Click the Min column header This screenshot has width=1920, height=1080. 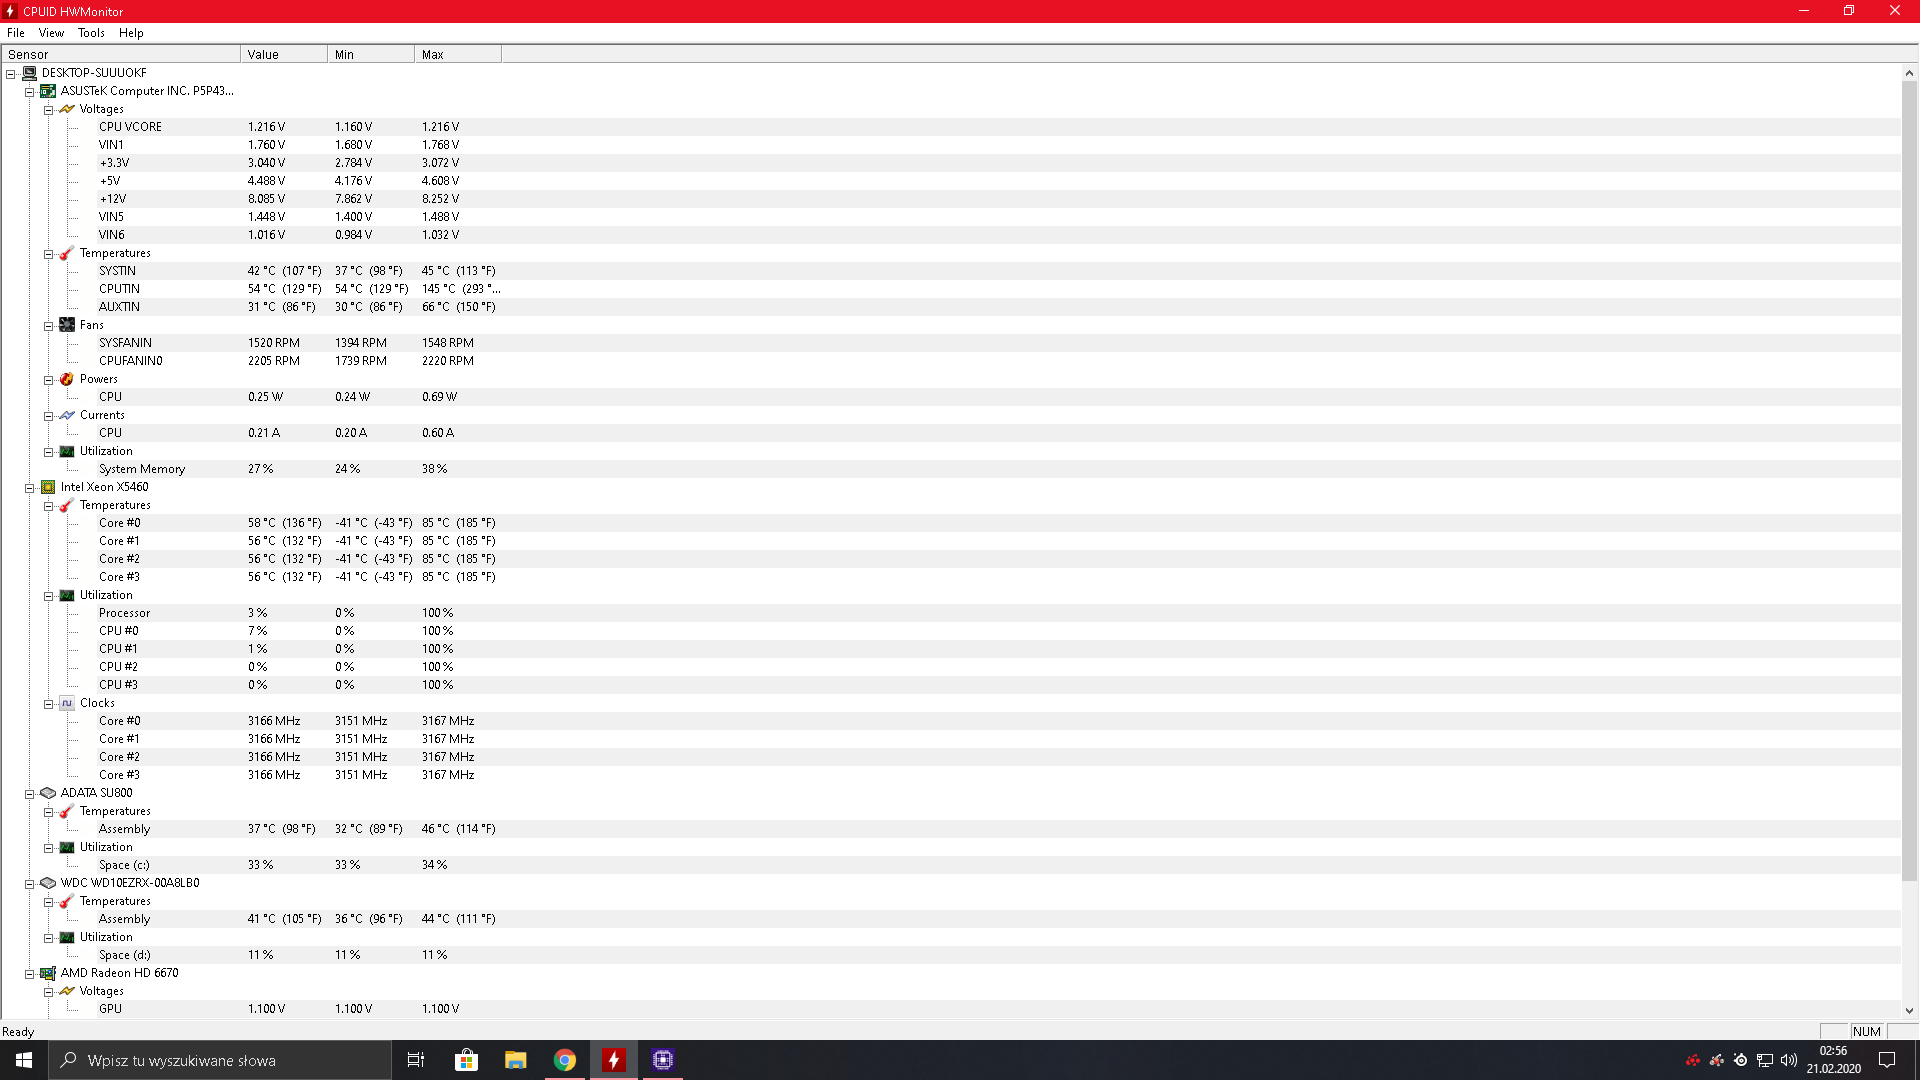371,54
